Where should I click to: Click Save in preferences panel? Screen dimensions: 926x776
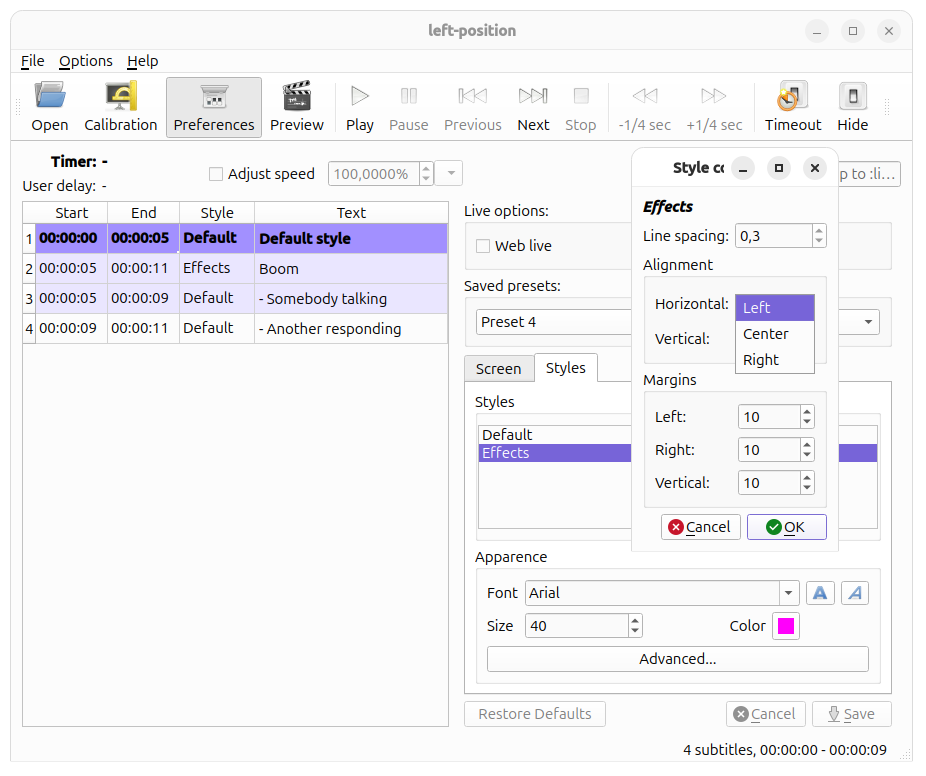(x=852, y=714)
